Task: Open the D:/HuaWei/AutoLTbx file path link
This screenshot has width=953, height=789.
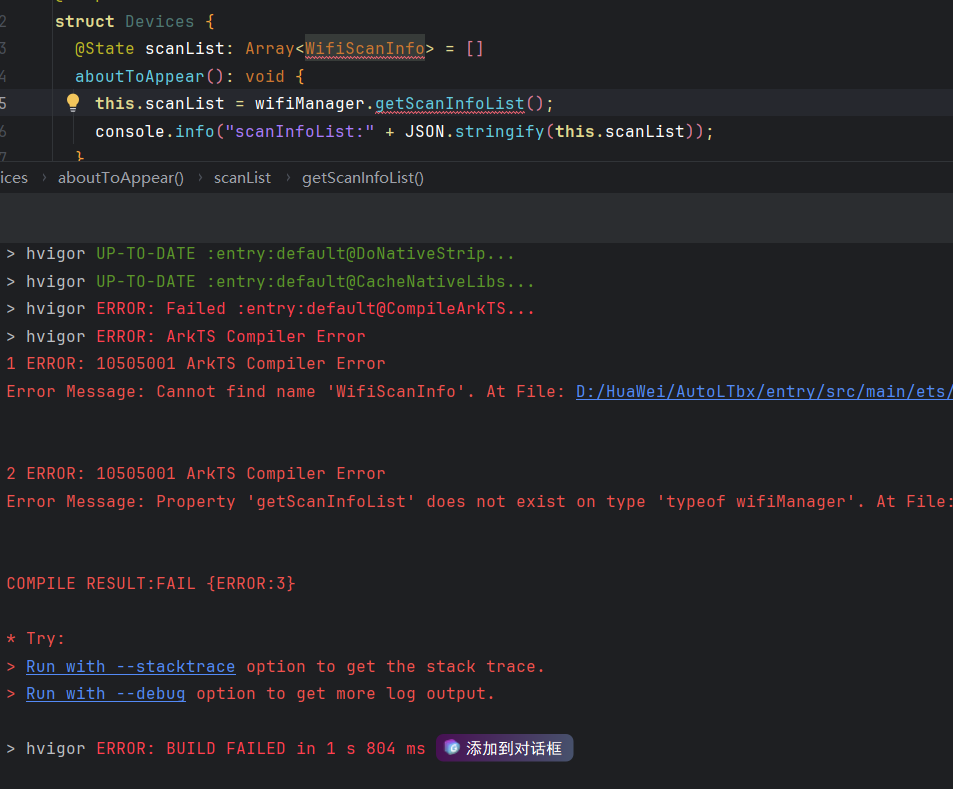Action: [x=763, y=391]
